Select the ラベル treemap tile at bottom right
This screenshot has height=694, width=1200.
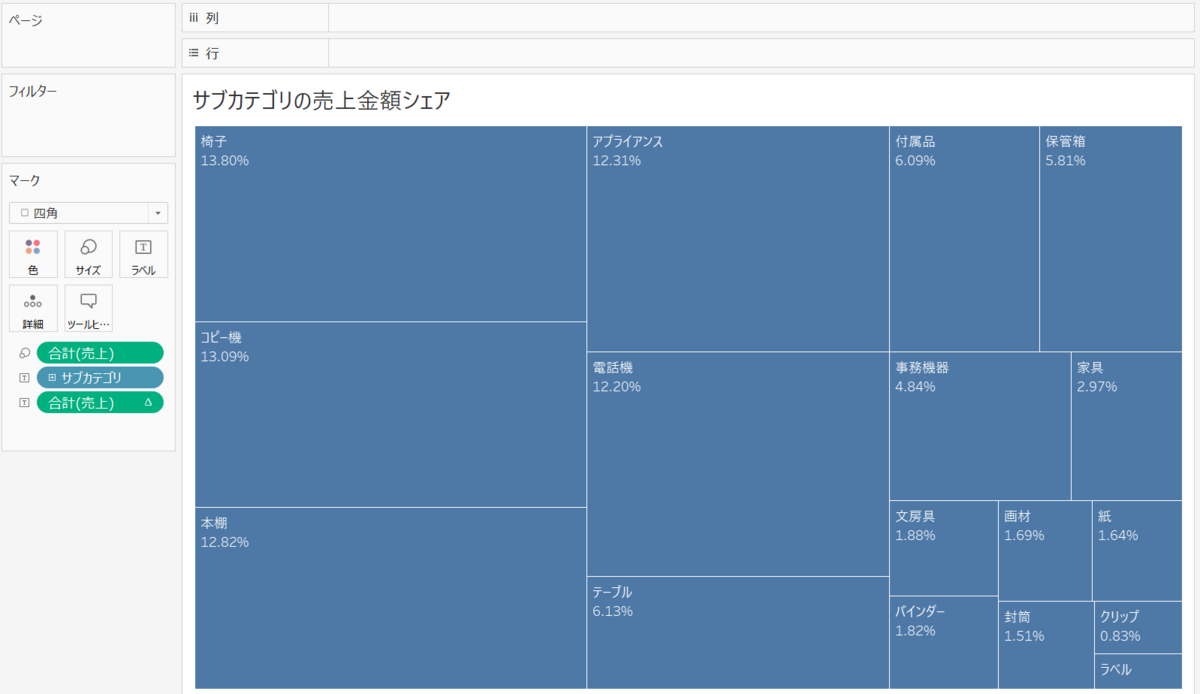coord(1139,672)
